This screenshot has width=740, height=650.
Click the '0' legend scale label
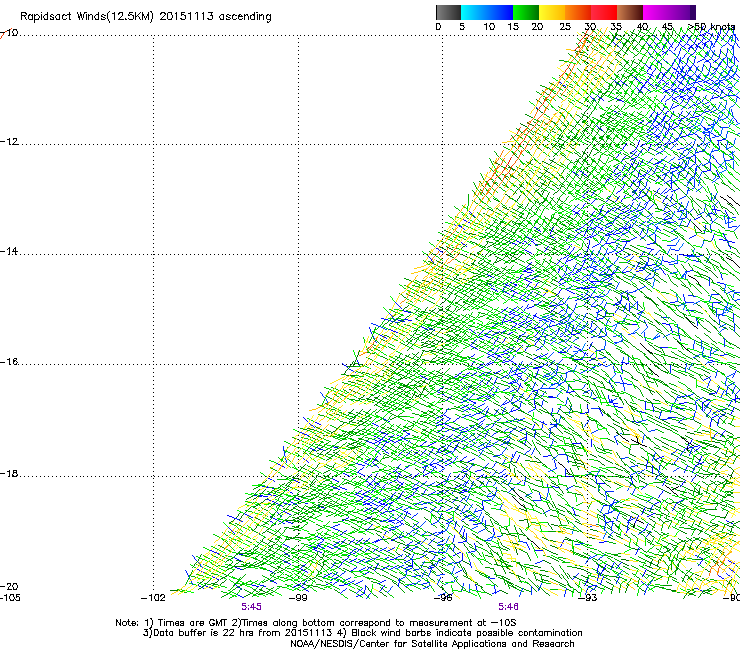pyautogui.click(x=438, y=27)
